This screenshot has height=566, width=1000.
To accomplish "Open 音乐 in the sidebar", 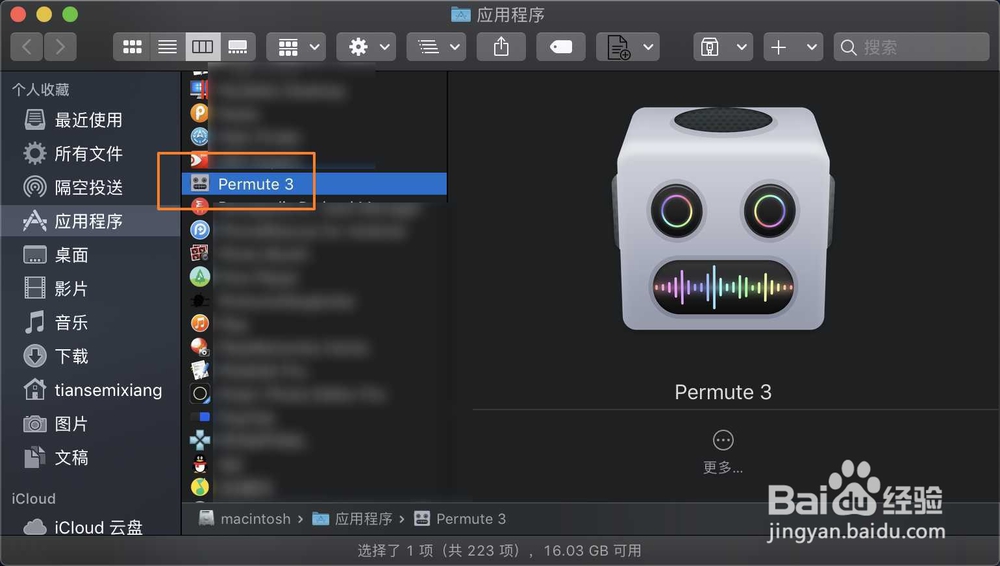I will [x=91, y=323].
